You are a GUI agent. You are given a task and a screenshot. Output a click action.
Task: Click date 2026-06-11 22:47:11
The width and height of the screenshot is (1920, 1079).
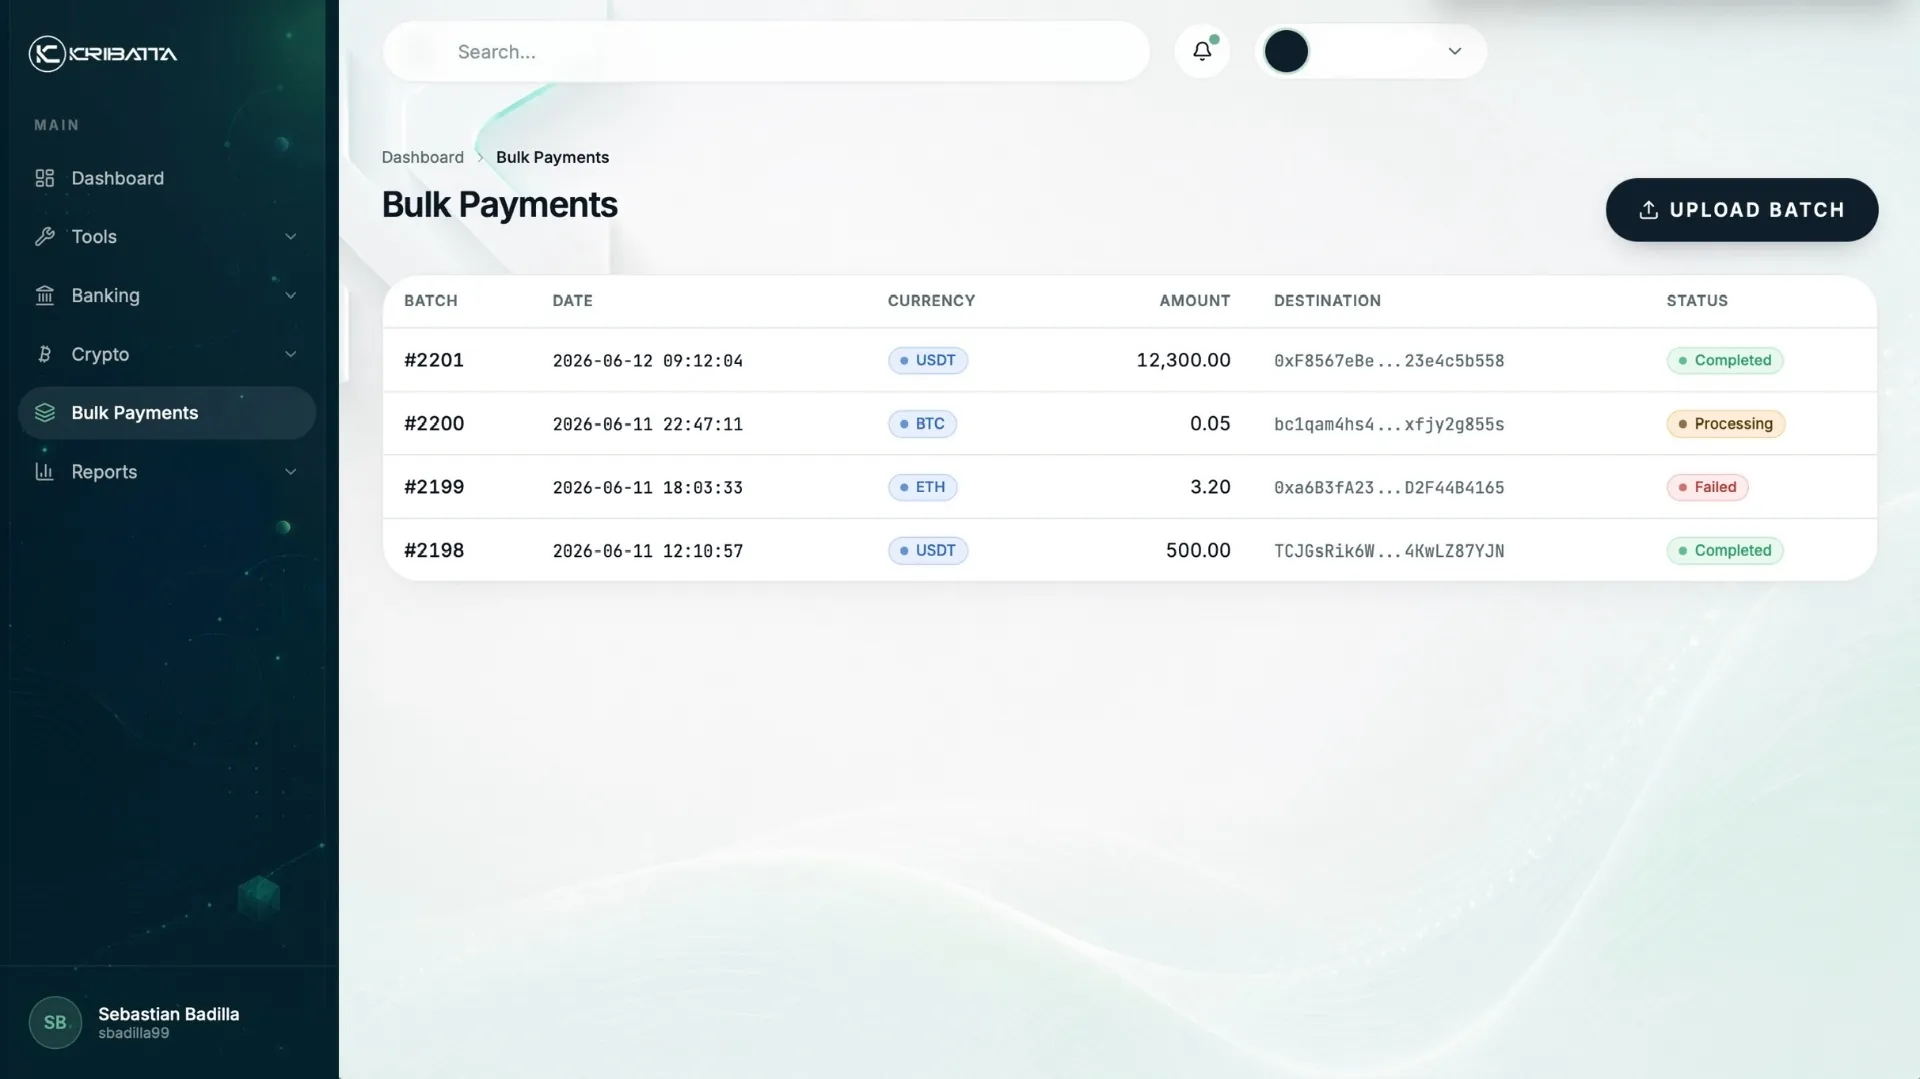coord(648,425)
